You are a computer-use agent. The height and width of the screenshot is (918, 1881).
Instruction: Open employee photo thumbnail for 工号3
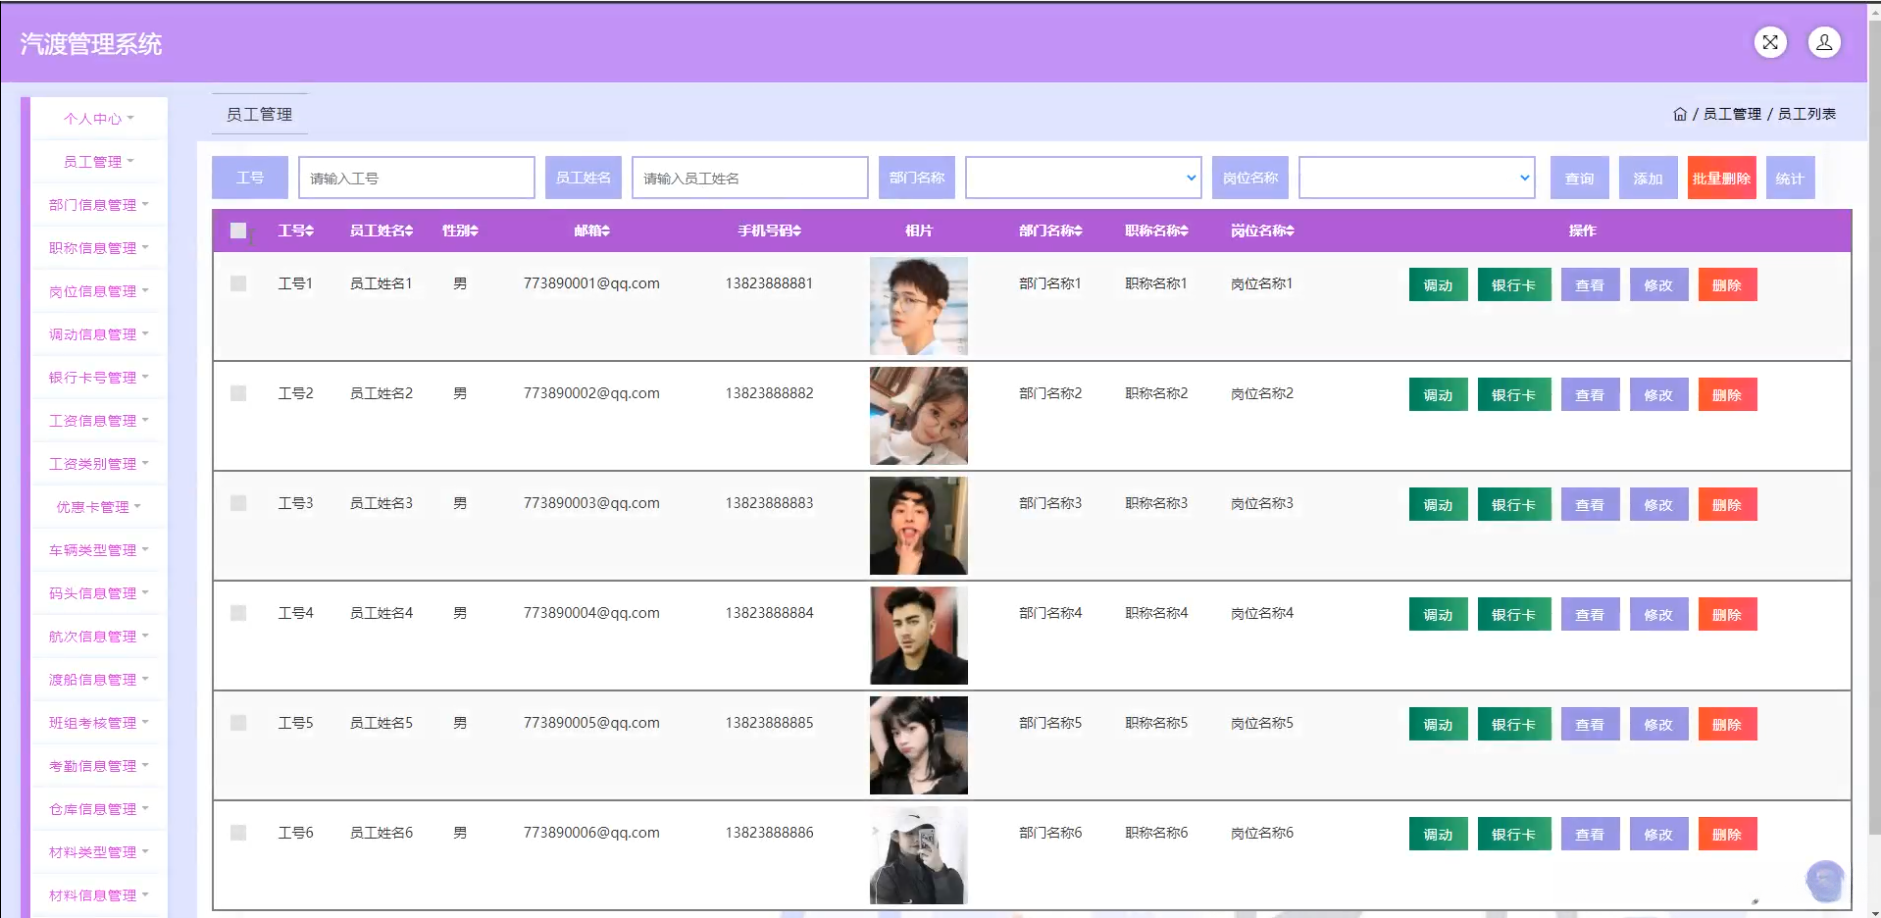pyautogui.click(x=919, y=526)
